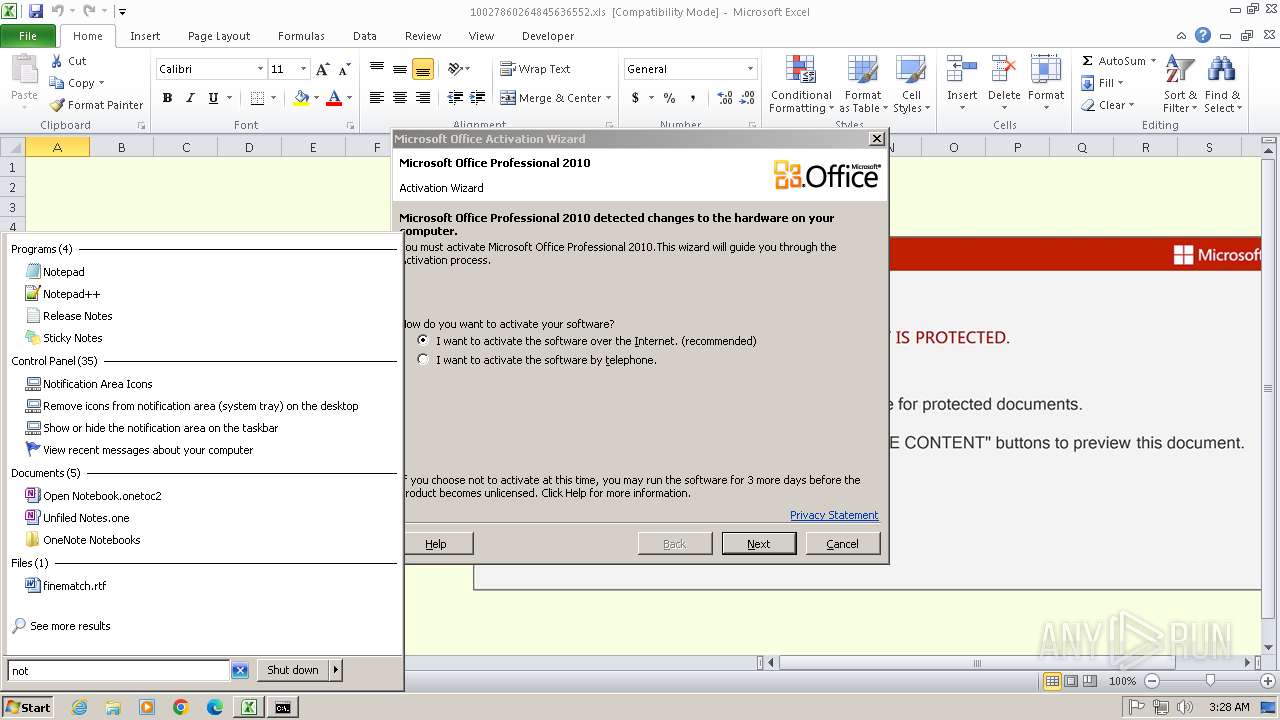Select activate by telephone option
The image size is (1280, 720).
423,359
